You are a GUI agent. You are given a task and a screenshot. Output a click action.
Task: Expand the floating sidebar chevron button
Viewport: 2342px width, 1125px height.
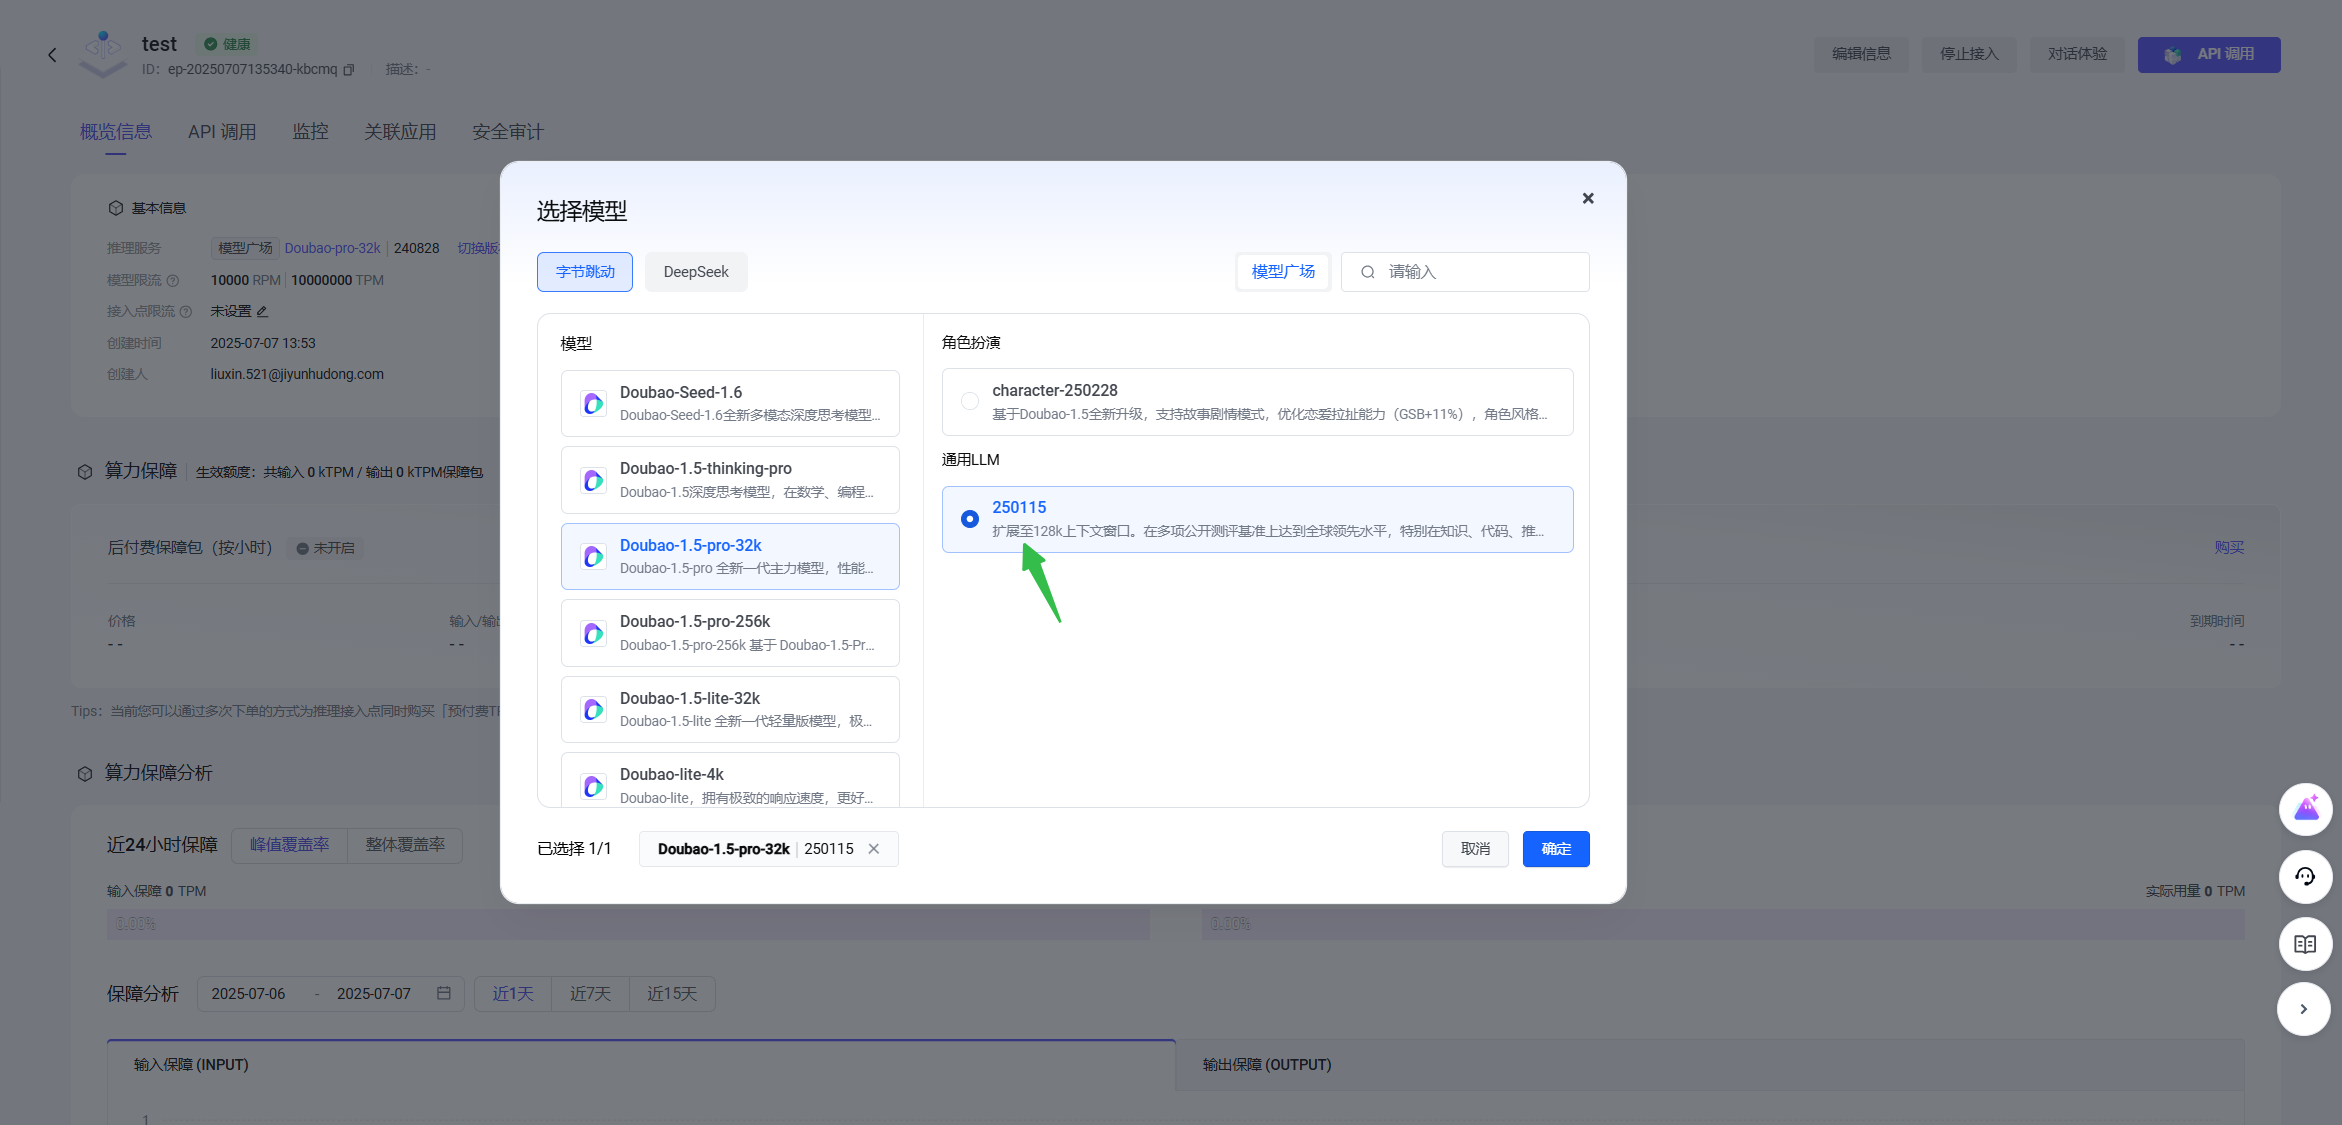click(x=2304, y=1009)
